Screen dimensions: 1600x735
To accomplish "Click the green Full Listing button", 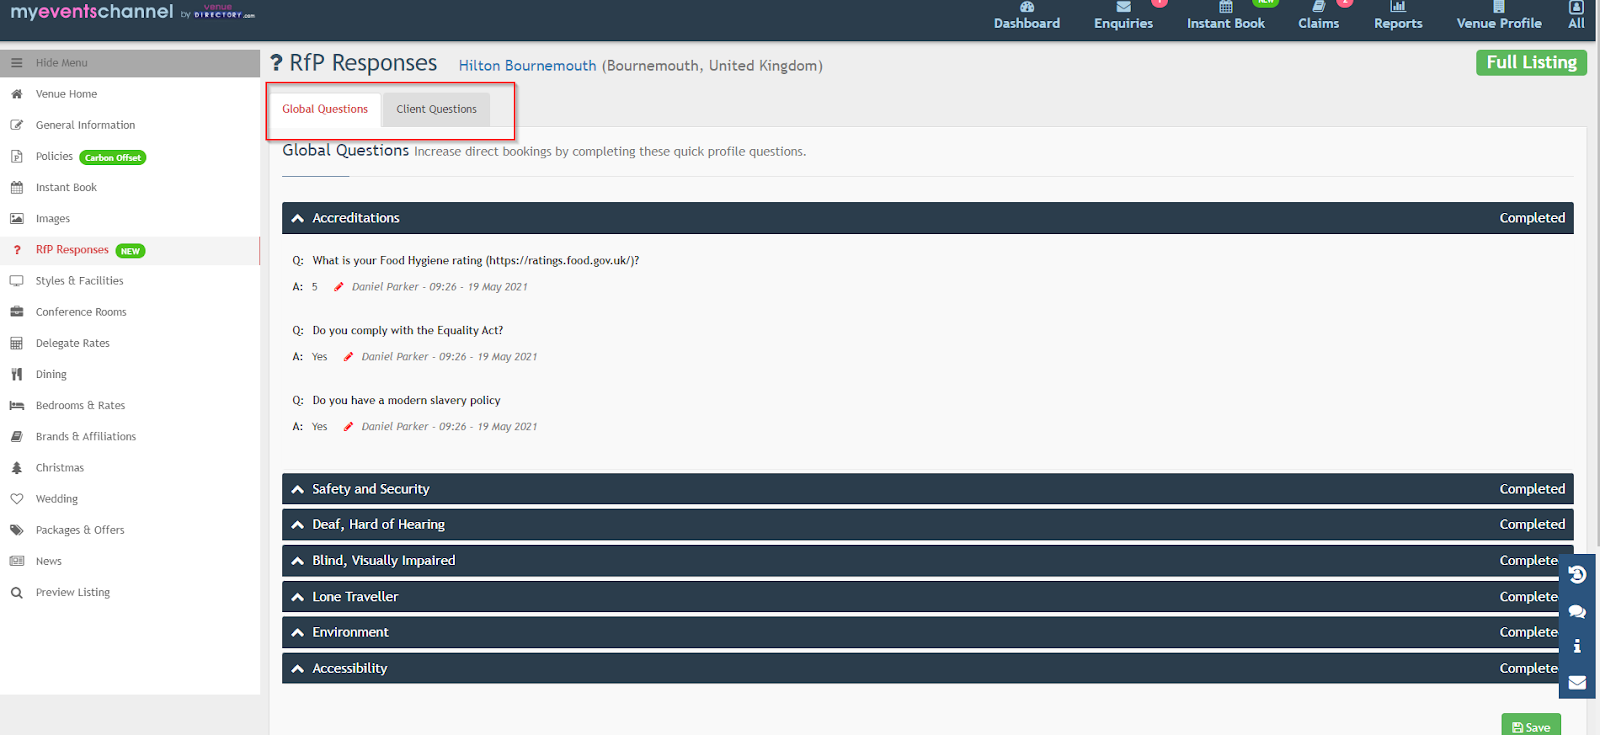I will pos(1531,62).
